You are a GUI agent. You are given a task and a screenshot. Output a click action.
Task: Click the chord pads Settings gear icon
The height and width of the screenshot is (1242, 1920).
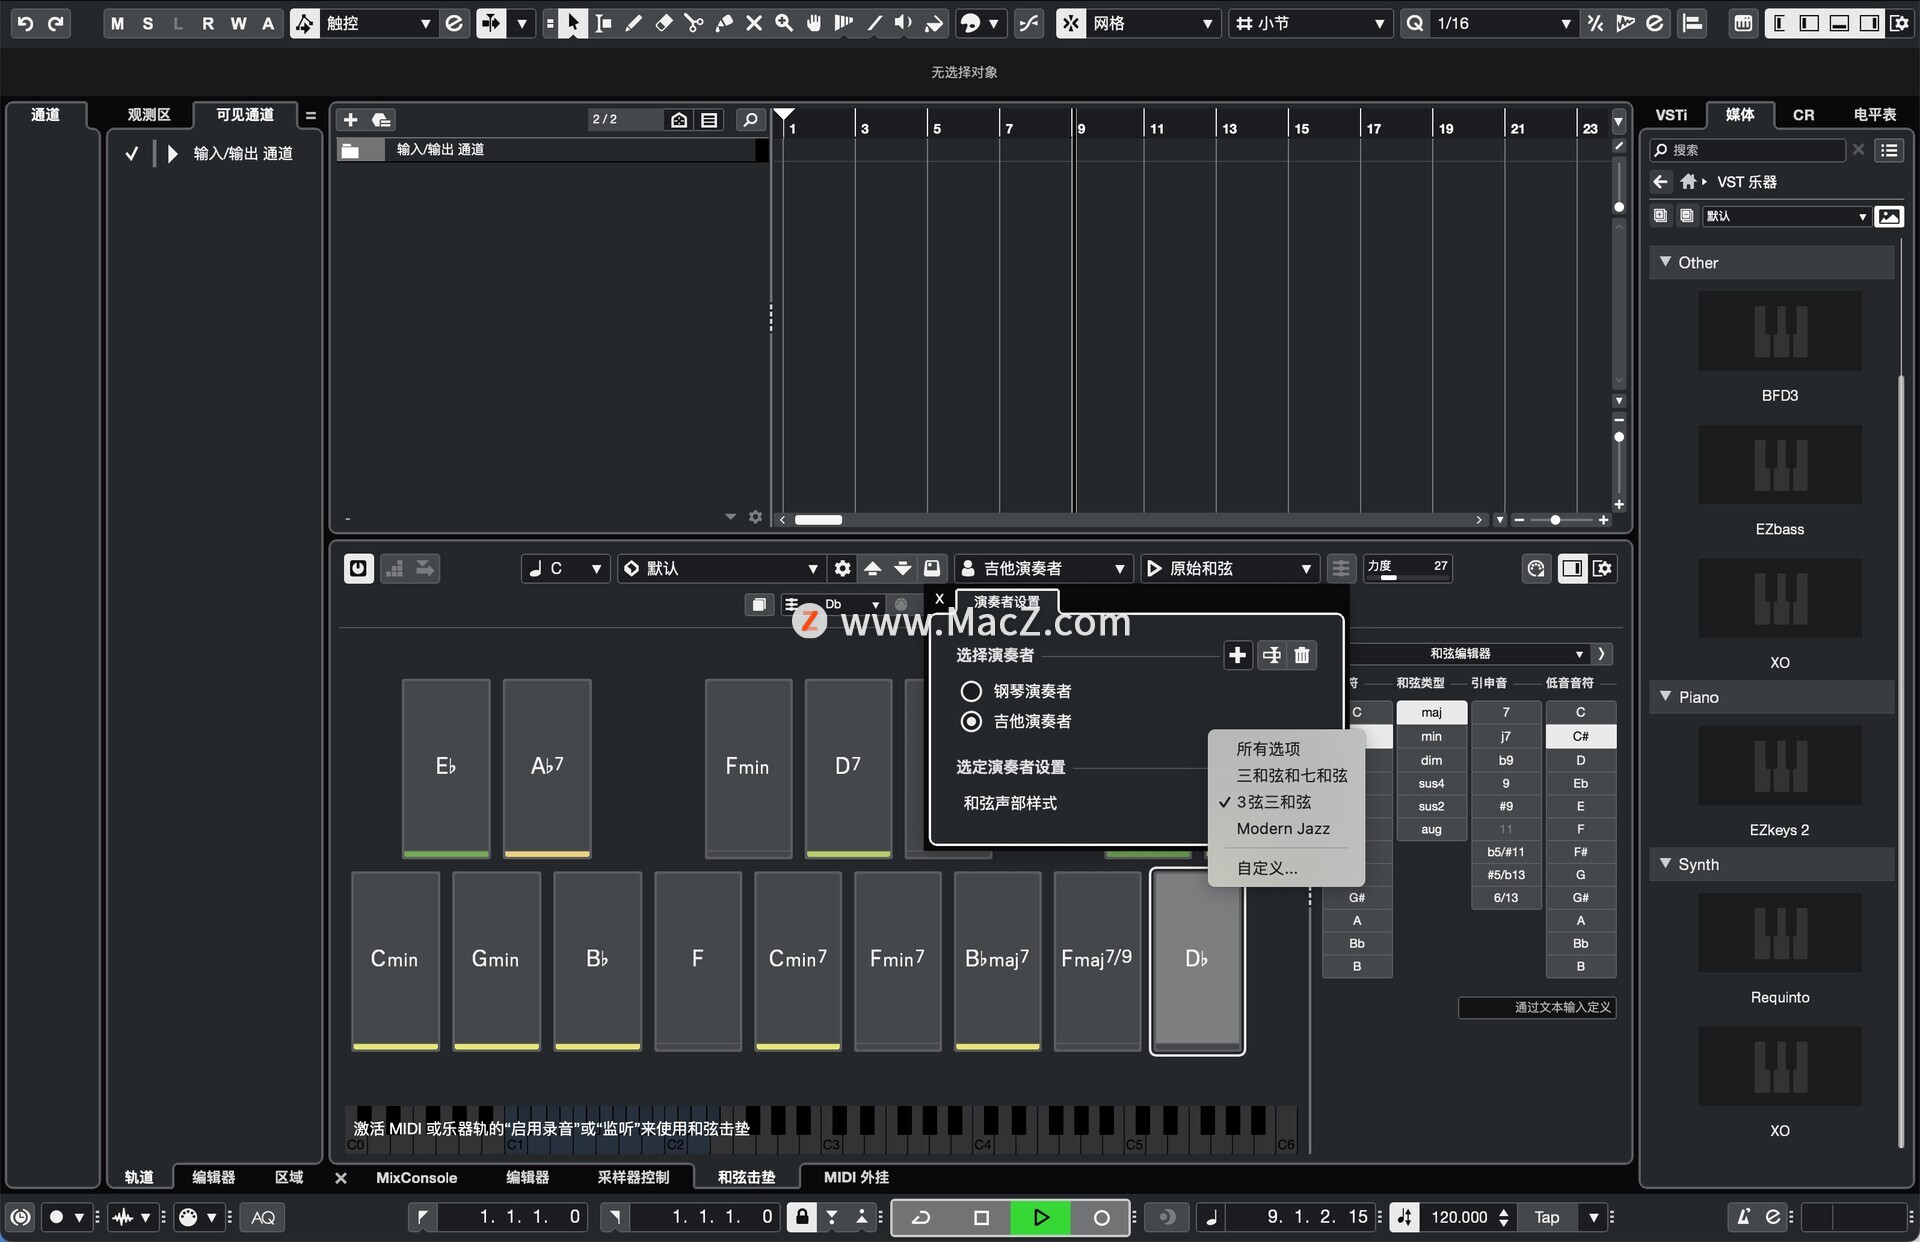pos(842,568)
